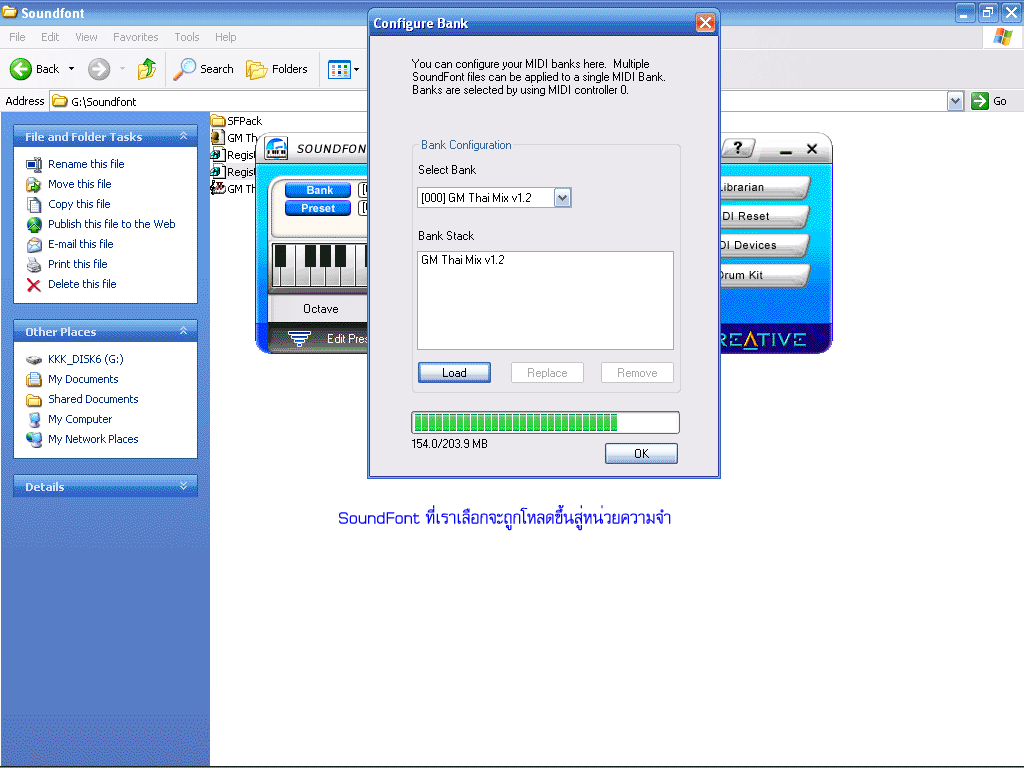
Task: Click the green Go arrow icon
Action: pyautogui.click(x=980, y=101)
